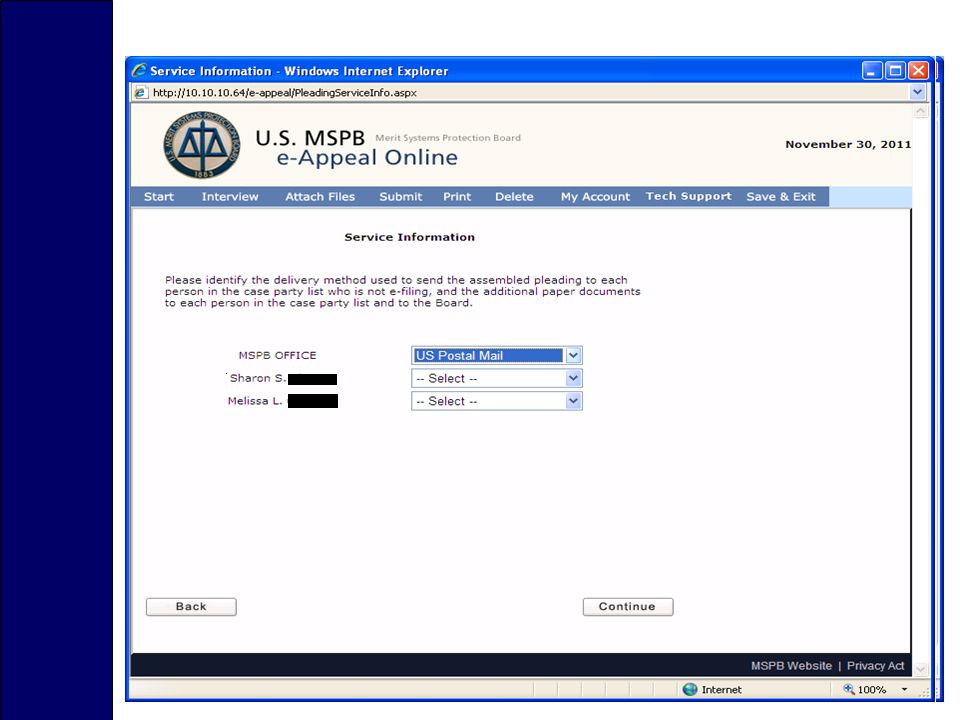Select the Submit menu item
This screenshot has width=960, height=720.
(x=400, y=197)
